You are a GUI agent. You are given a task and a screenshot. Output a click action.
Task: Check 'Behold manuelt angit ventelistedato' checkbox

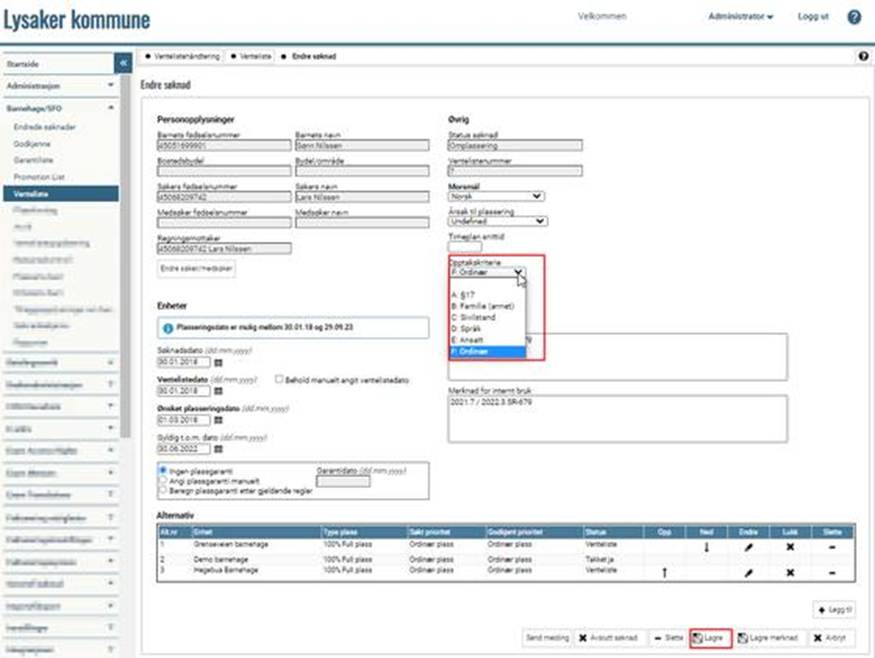point(280,380)
